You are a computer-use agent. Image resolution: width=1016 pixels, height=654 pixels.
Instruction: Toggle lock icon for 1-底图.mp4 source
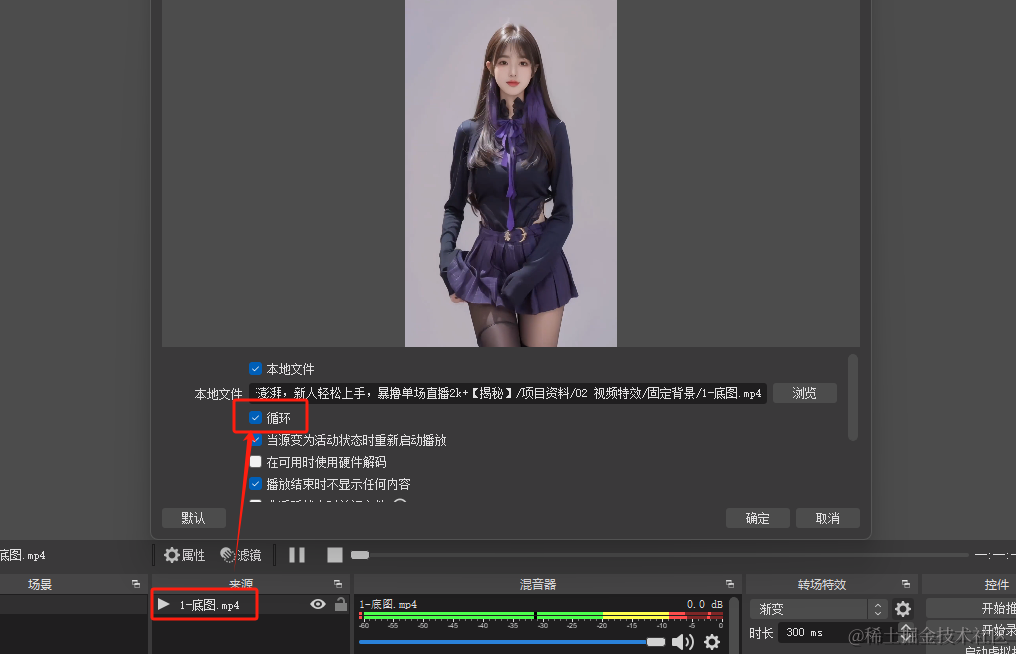(340, 604)
